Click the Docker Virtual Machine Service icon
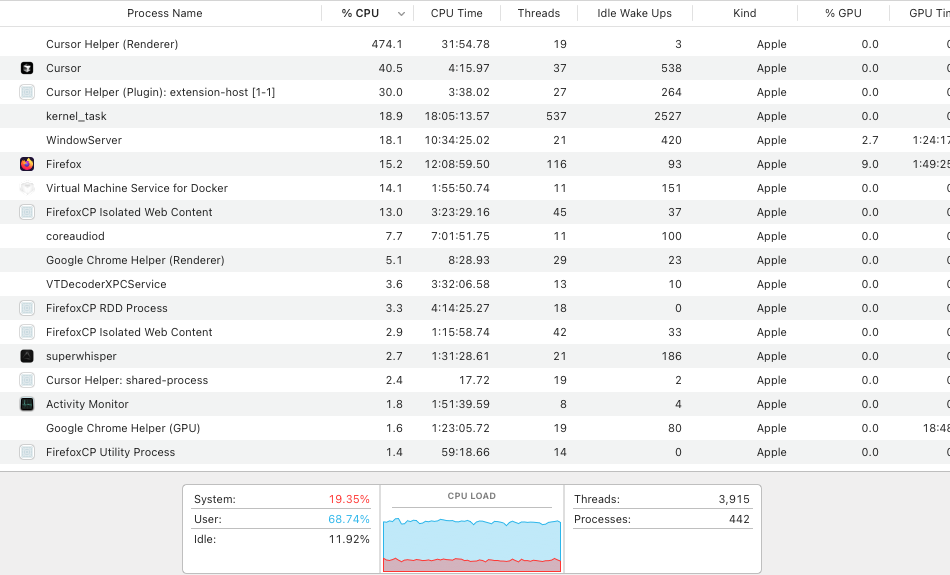950x575 pixels. 27,188
